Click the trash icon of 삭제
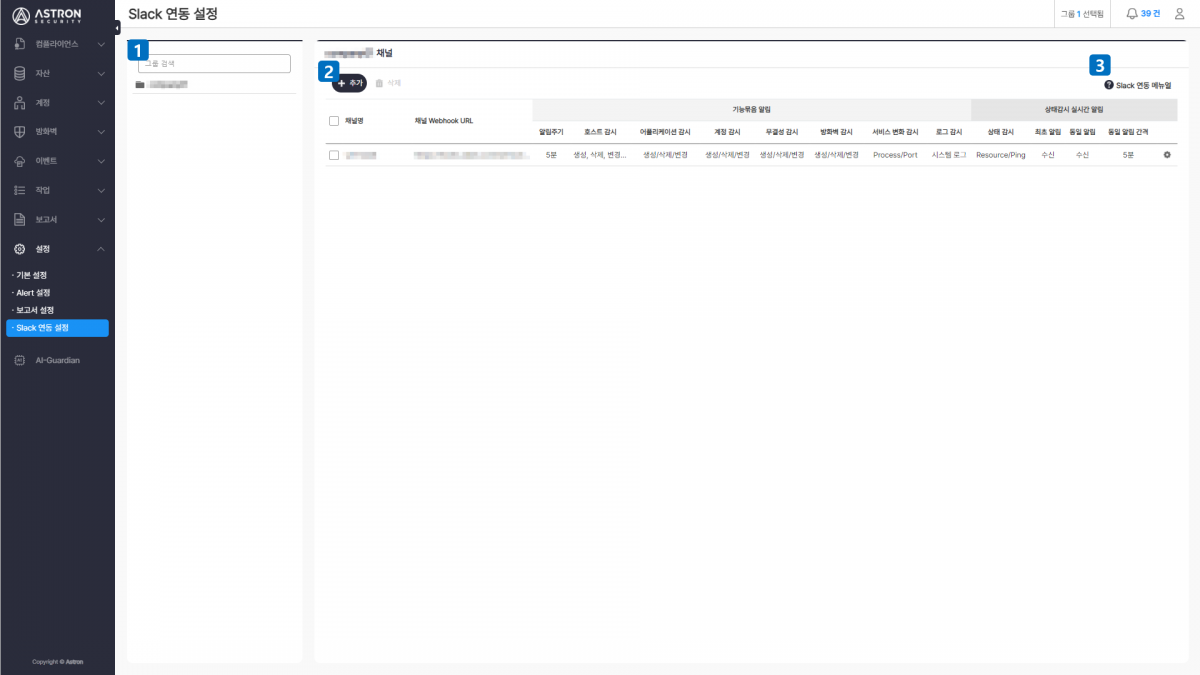This screenshot has width=1200, height=675. (x=379, y=83)
